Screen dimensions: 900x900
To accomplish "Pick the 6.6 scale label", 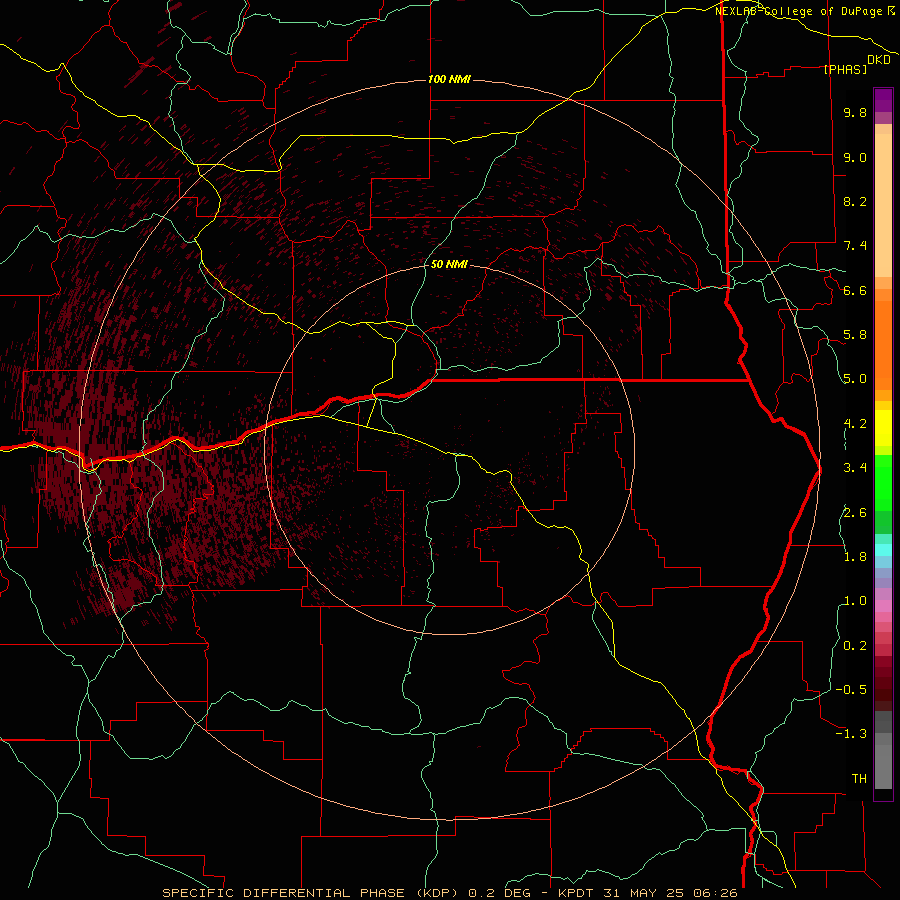I will 855,290.
